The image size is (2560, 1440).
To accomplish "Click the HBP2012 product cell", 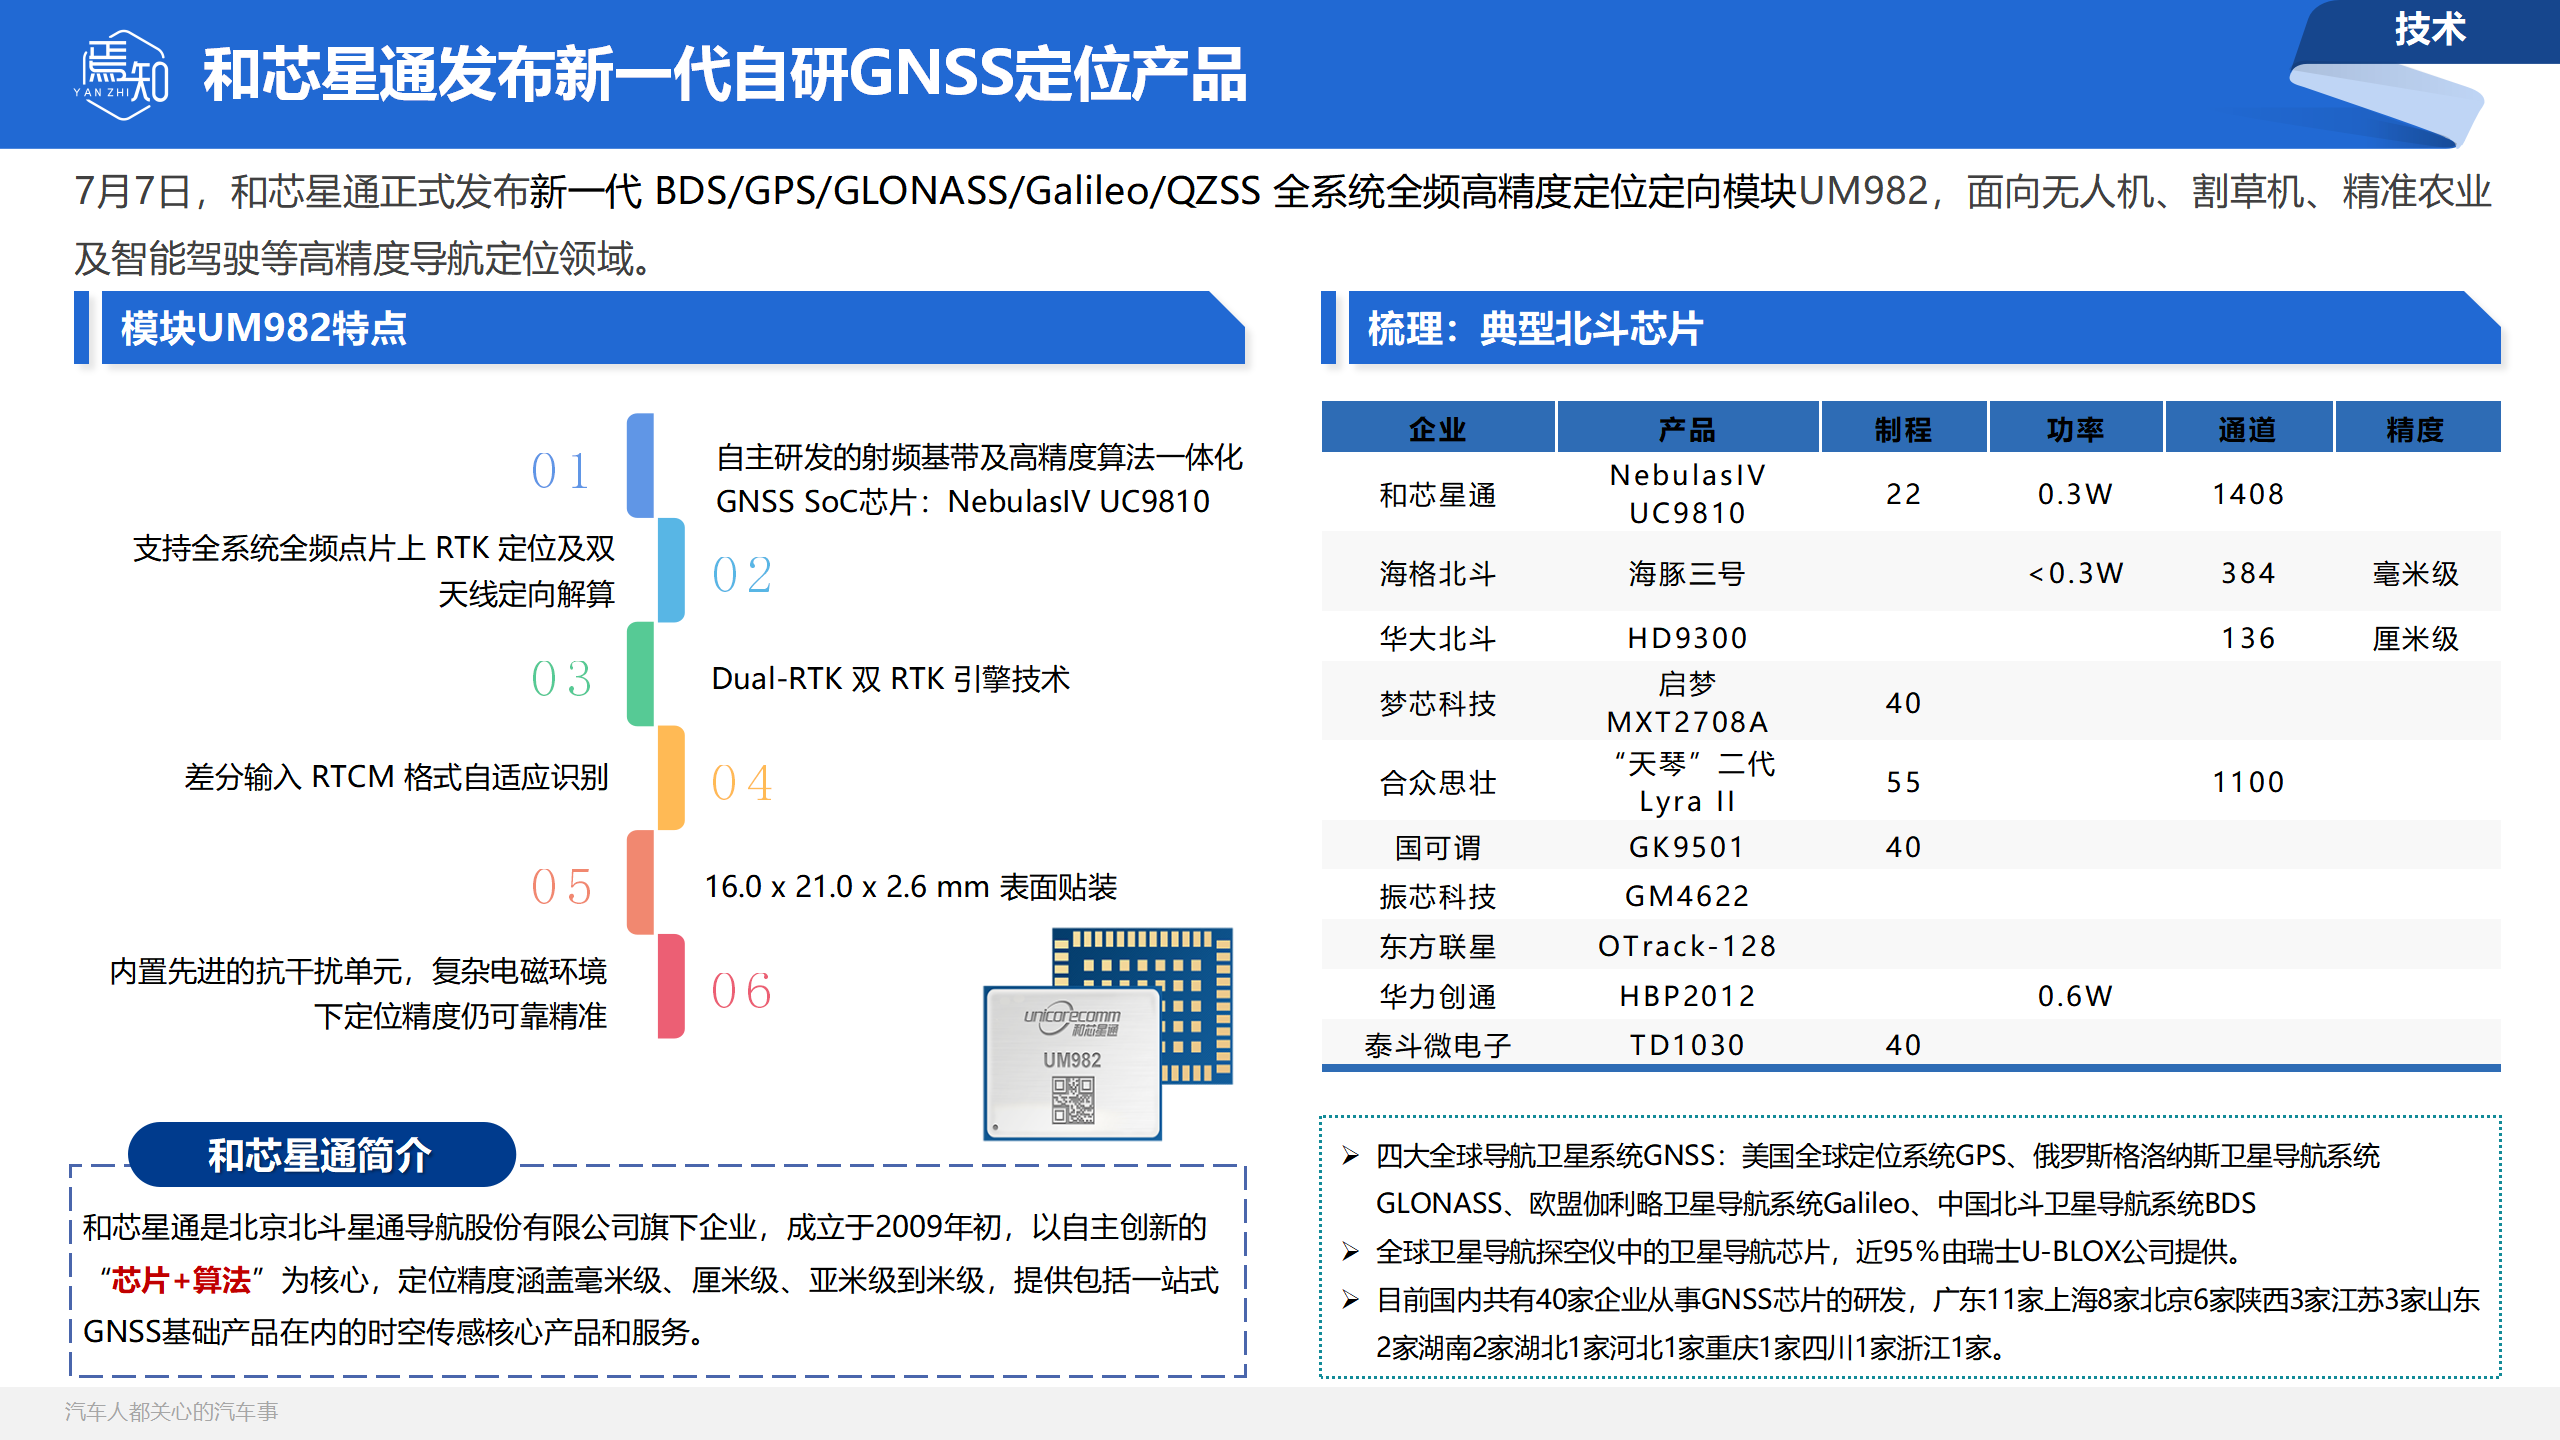I will [x=1687, y=997].
